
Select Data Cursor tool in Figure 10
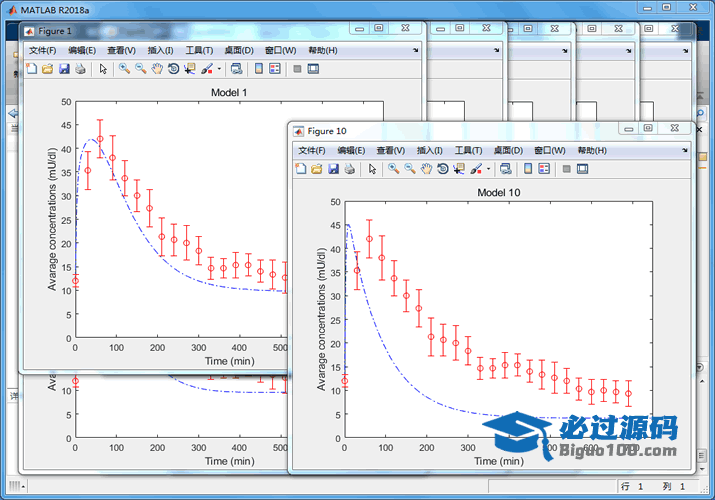click(x=459, y=169)
